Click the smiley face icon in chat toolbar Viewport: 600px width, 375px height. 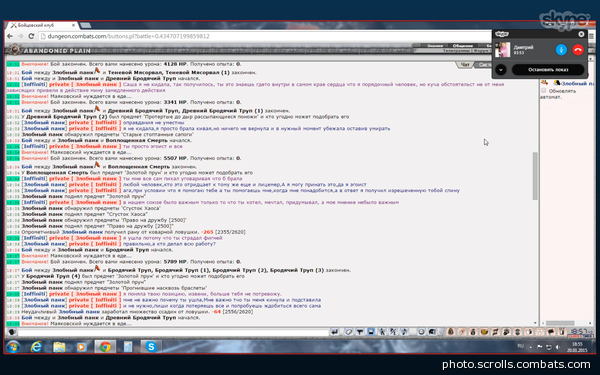tap(421, 332)
